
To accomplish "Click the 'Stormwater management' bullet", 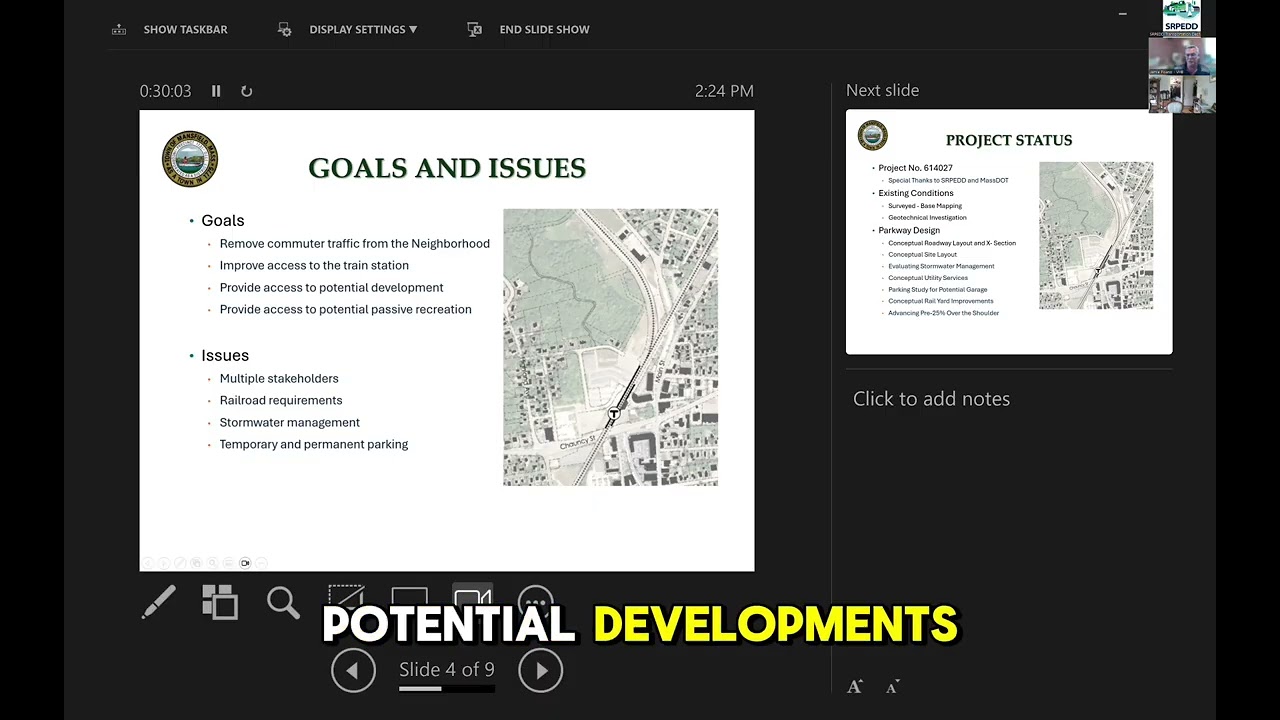I will (x=290, y=423).
